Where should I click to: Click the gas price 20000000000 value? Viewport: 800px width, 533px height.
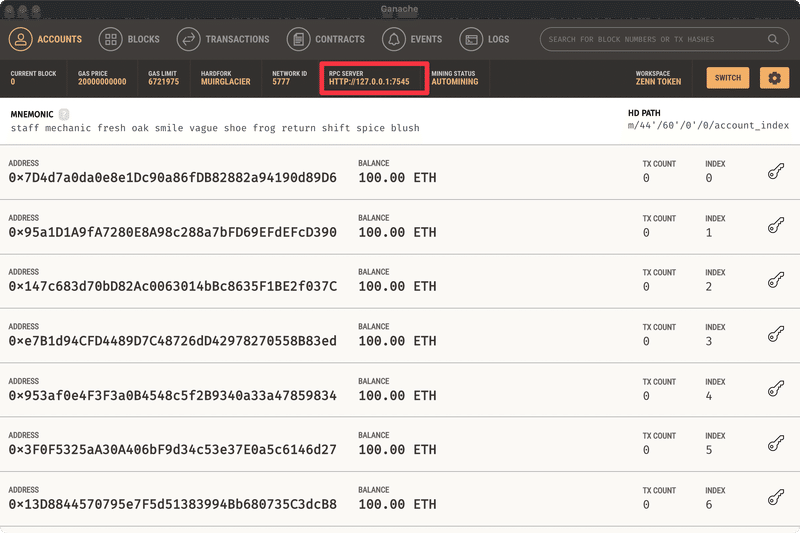point(102,82)
